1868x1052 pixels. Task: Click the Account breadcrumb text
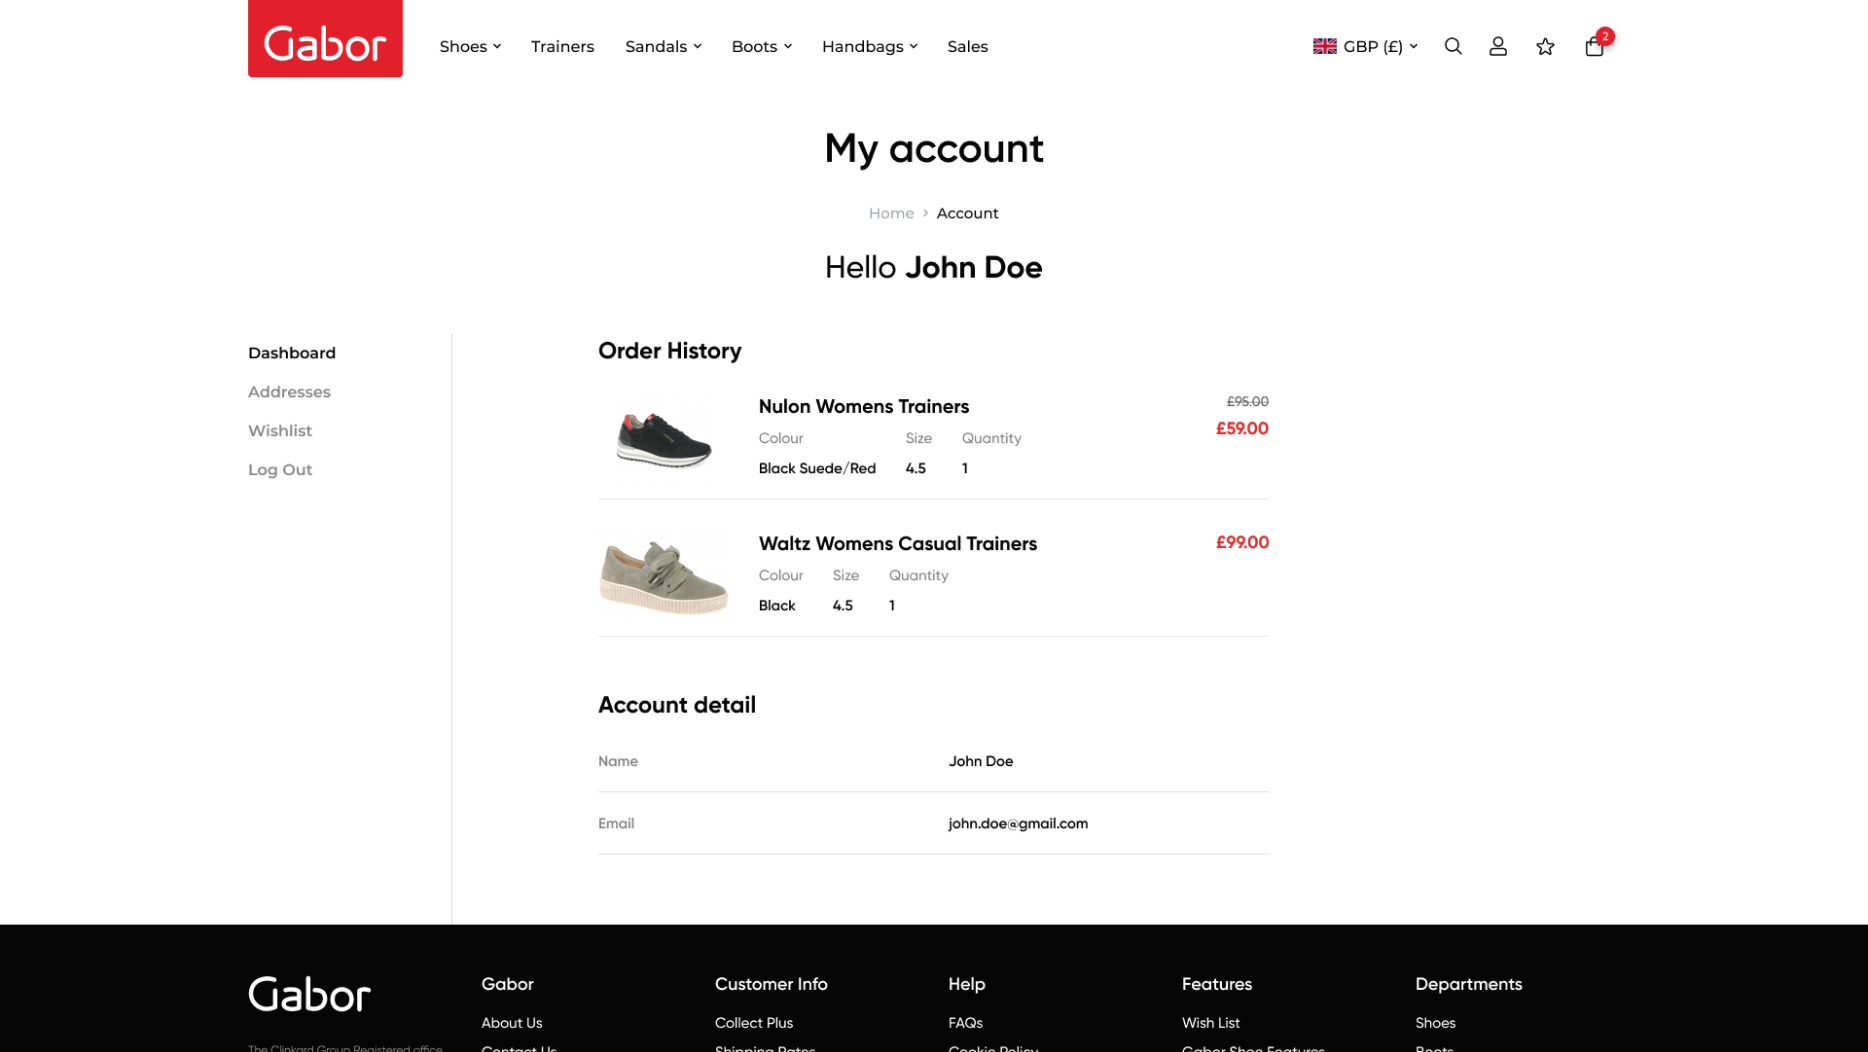tap(967, 213)
